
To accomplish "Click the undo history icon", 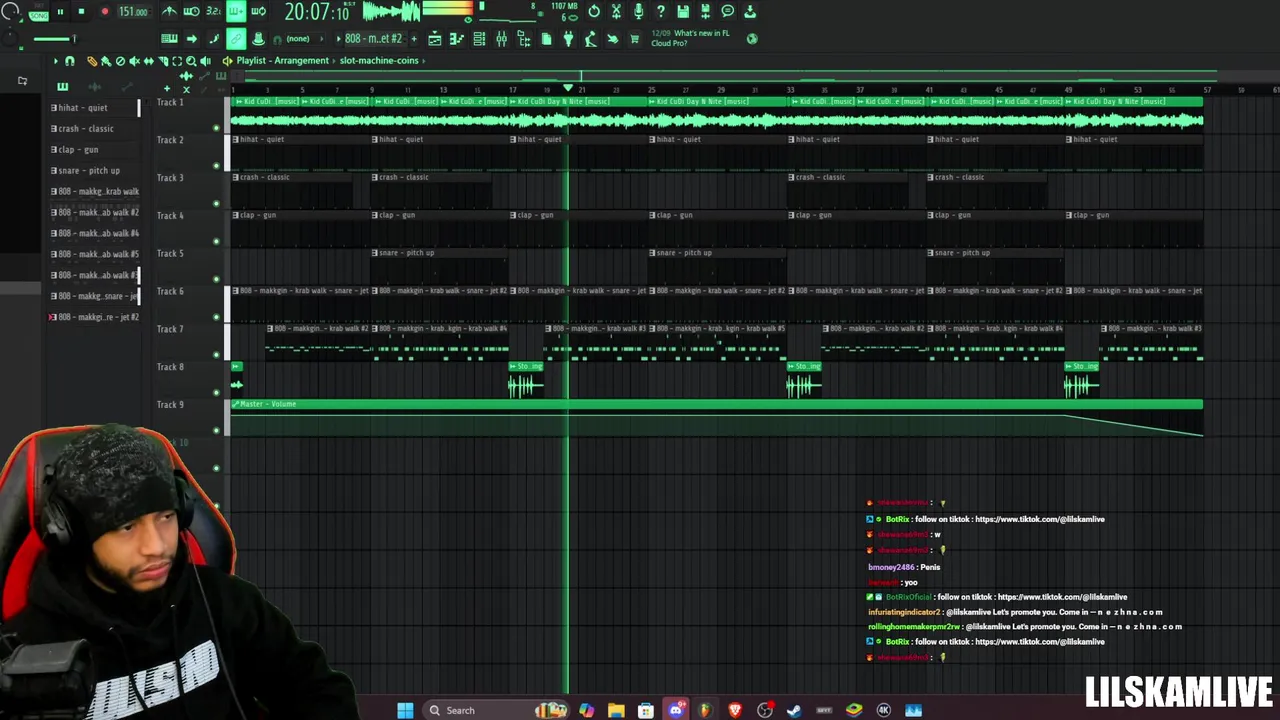I will tap(594, 12).
